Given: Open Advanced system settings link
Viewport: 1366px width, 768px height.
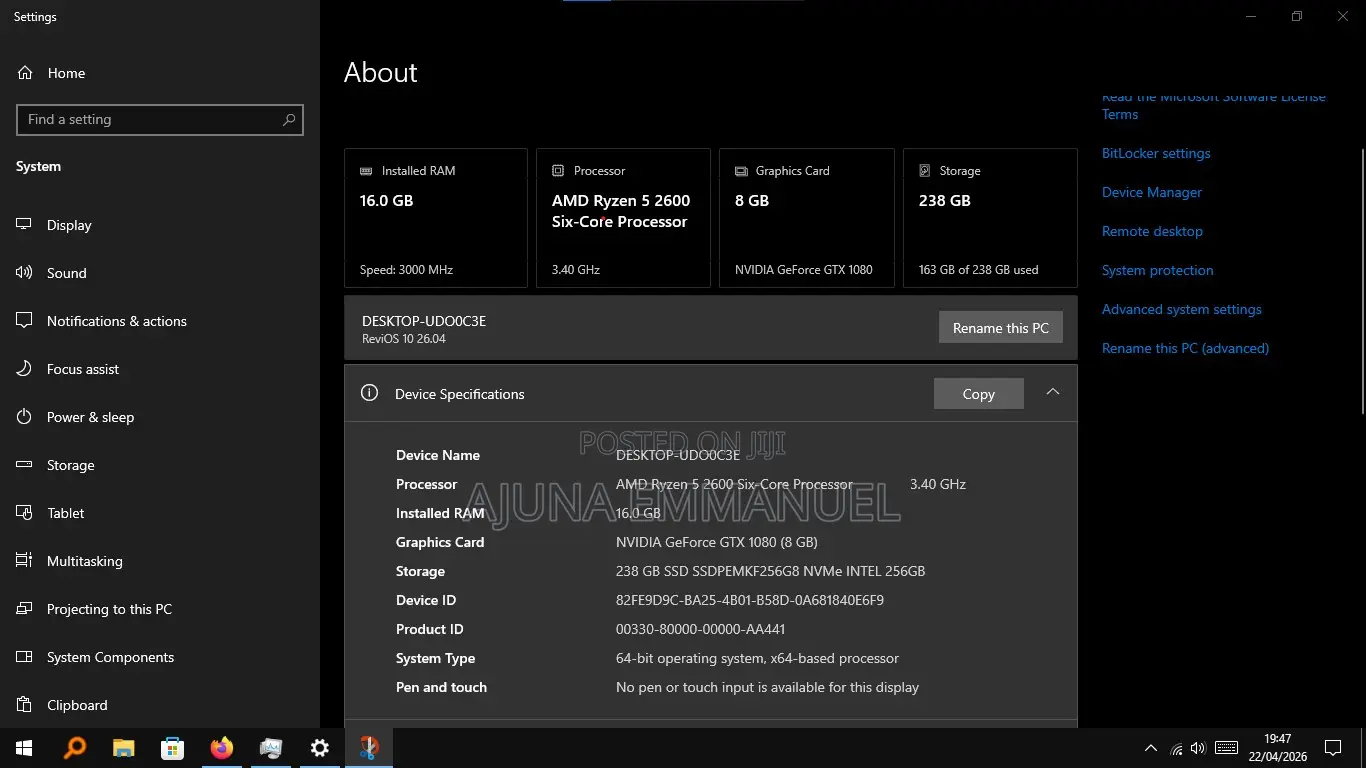Looking at the screenshot, I should 1182,309.
